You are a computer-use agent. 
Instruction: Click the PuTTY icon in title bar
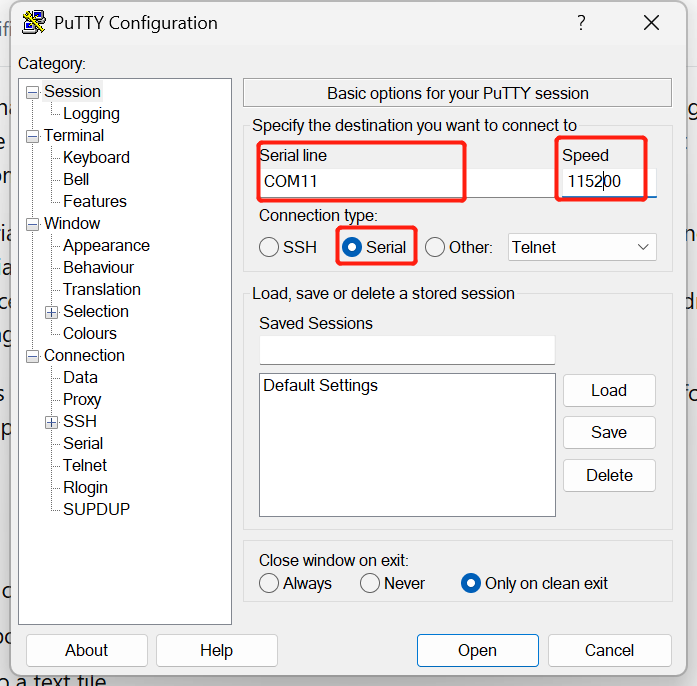tap(35, 23)
